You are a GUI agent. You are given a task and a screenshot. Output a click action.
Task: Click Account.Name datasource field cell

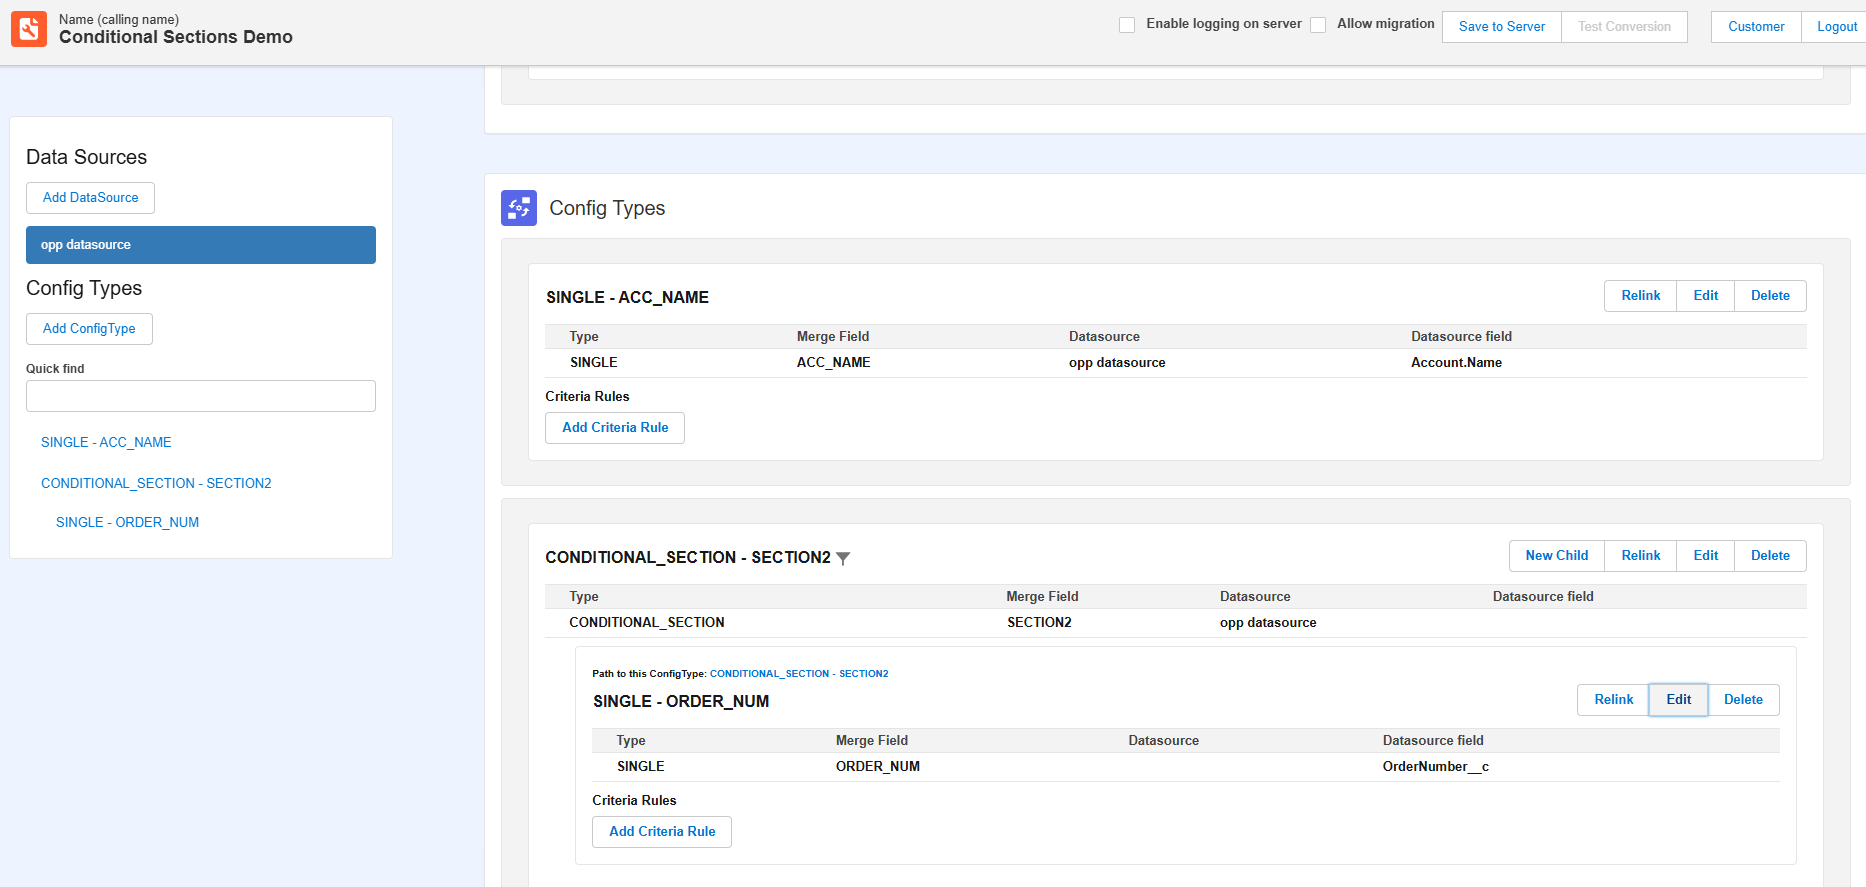pos(1456,363)
